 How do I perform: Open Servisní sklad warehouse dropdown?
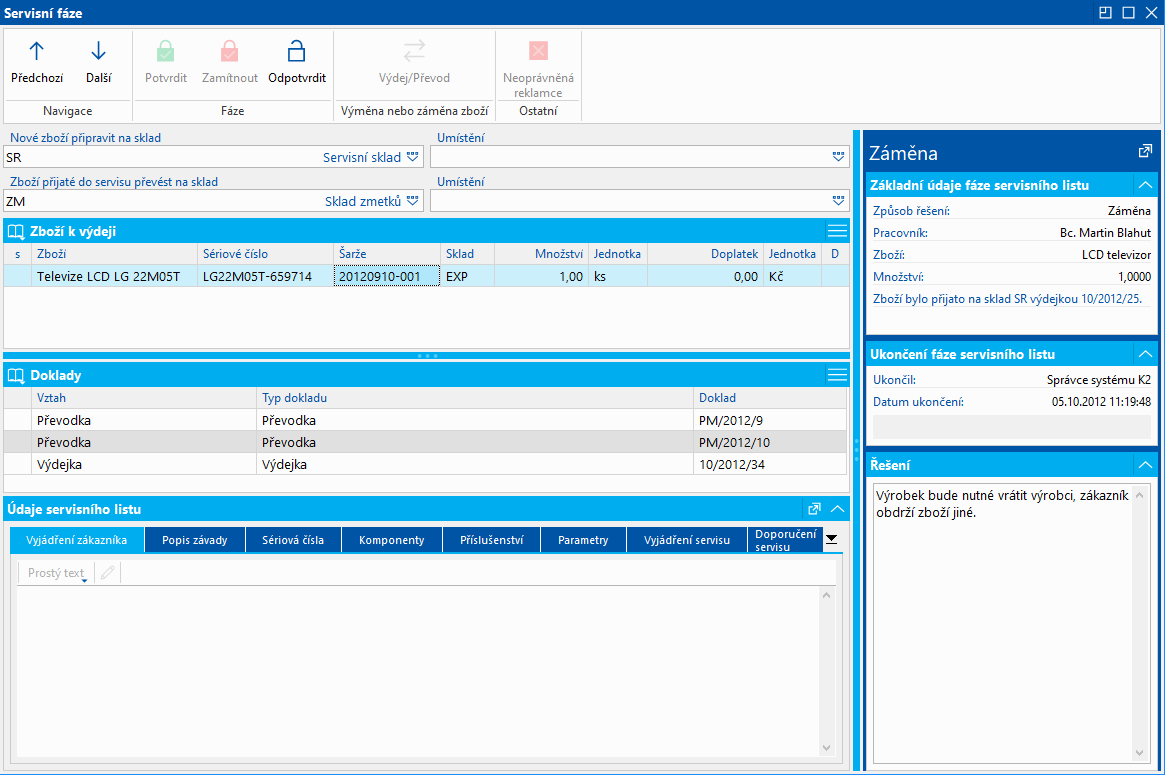[x=412, y=157]
